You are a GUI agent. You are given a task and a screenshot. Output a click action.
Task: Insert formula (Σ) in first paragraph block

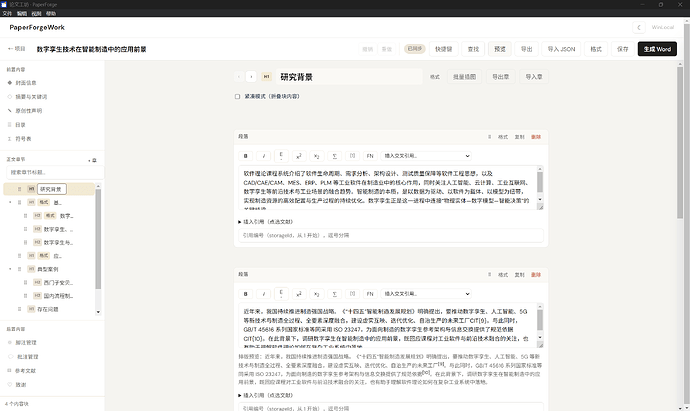pyautogui.click(x=334, y=156)
